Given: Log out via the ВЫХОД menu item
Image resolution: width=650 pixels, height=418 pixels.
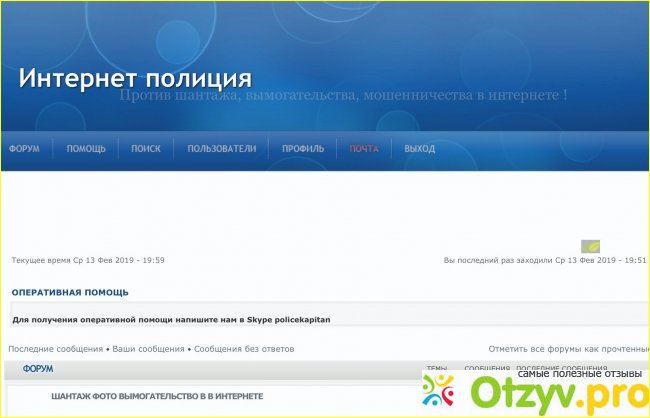Looking at the screenshot, I should pyautogui.click(x=419, y=149).
